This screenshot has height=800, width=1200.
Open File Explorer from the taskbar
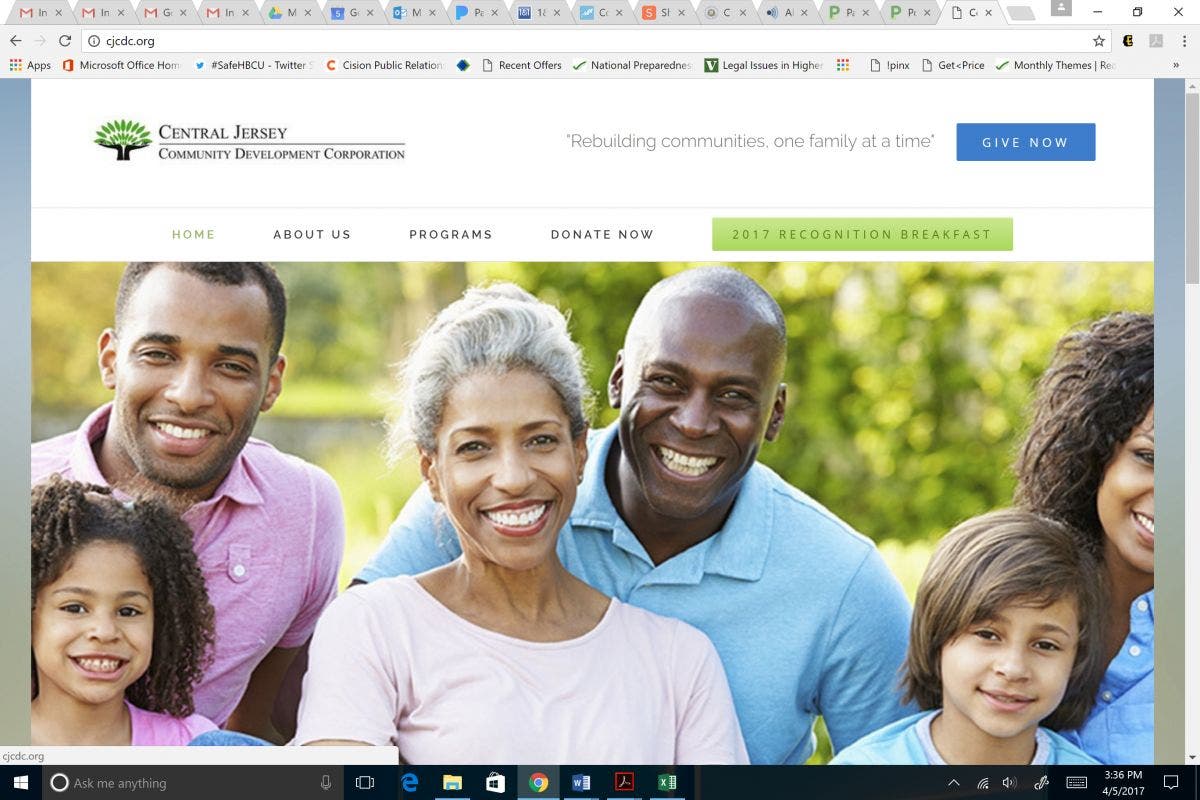[x=452, y=782]
